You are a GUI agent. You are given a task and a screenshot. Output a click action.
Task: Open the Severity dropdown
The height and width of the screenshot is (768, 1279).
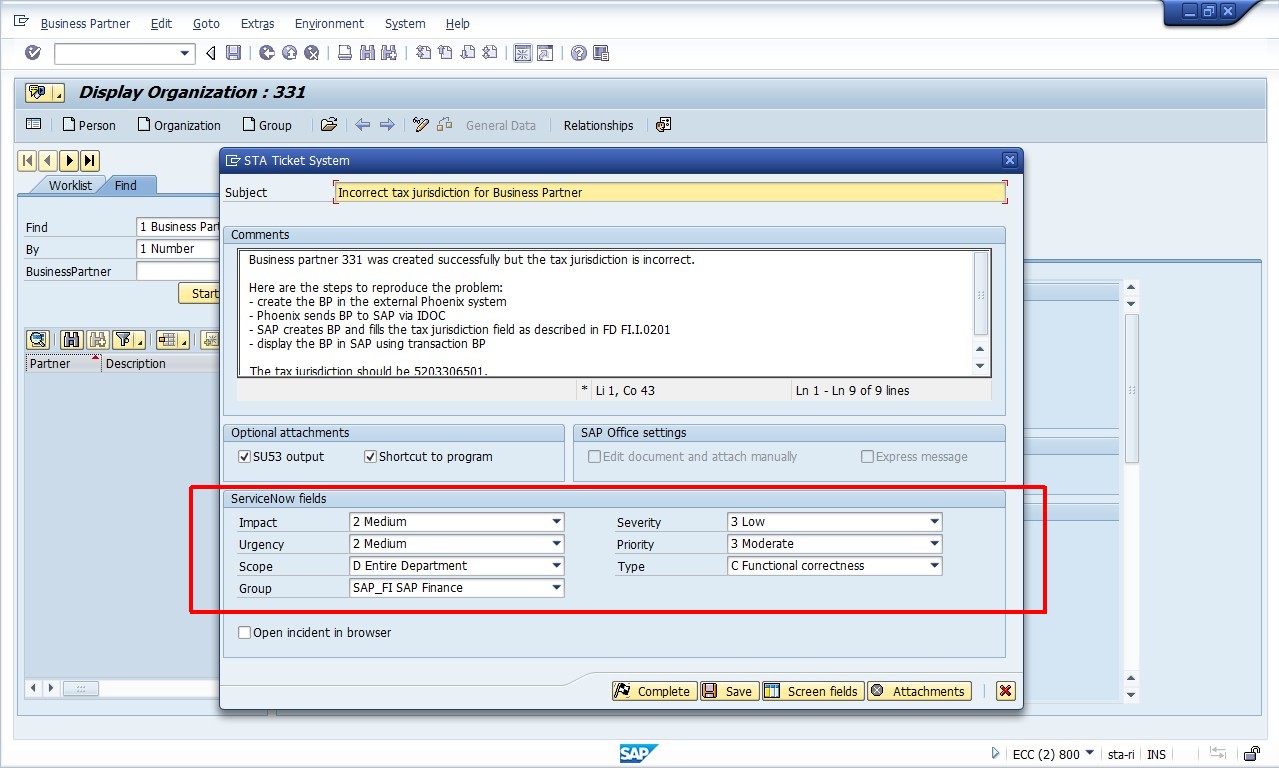[x=934, y=522]
